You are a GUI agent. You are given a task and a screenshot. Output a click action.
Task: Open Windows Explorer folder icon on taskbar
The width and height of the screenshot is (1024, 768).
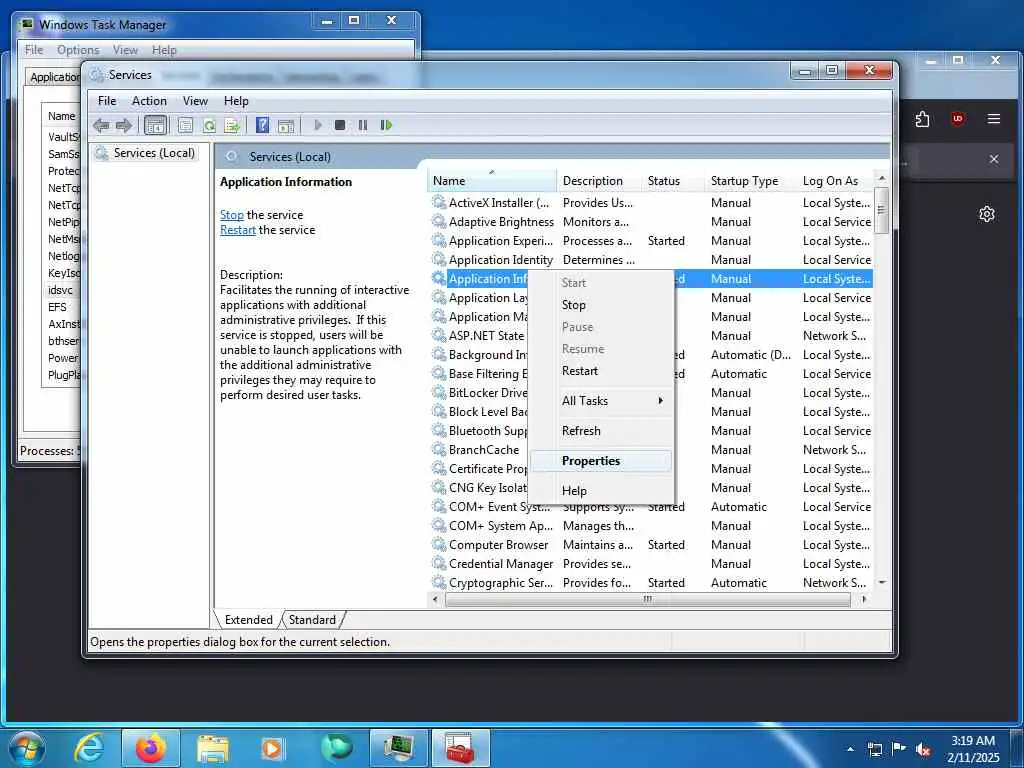click(x=213, y=748)
